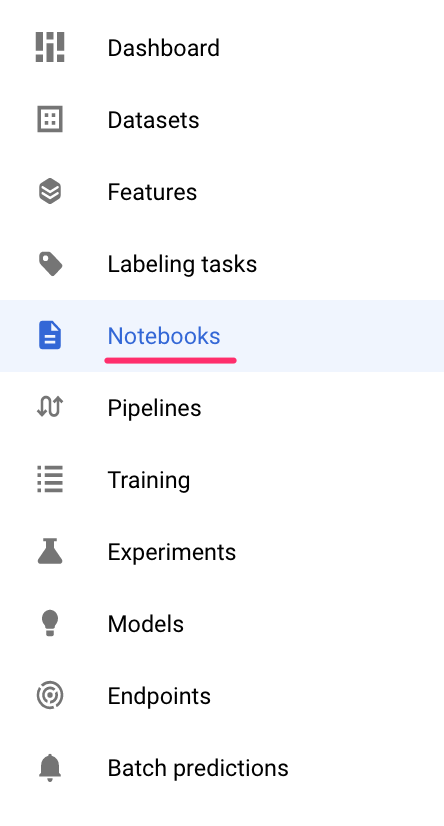The height and width of the screenshot is (826, 444).
Task: Navigate to Pipelines
Action: pos(222,407)
